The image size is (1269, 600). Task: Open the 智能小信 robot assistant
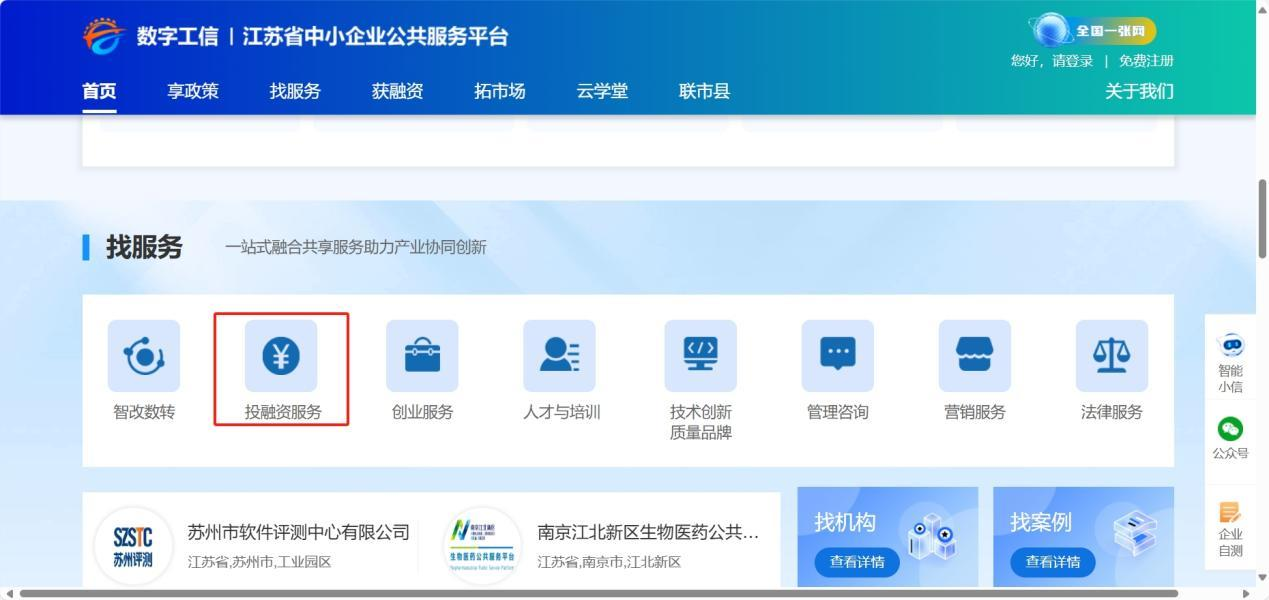point(1230,358)
